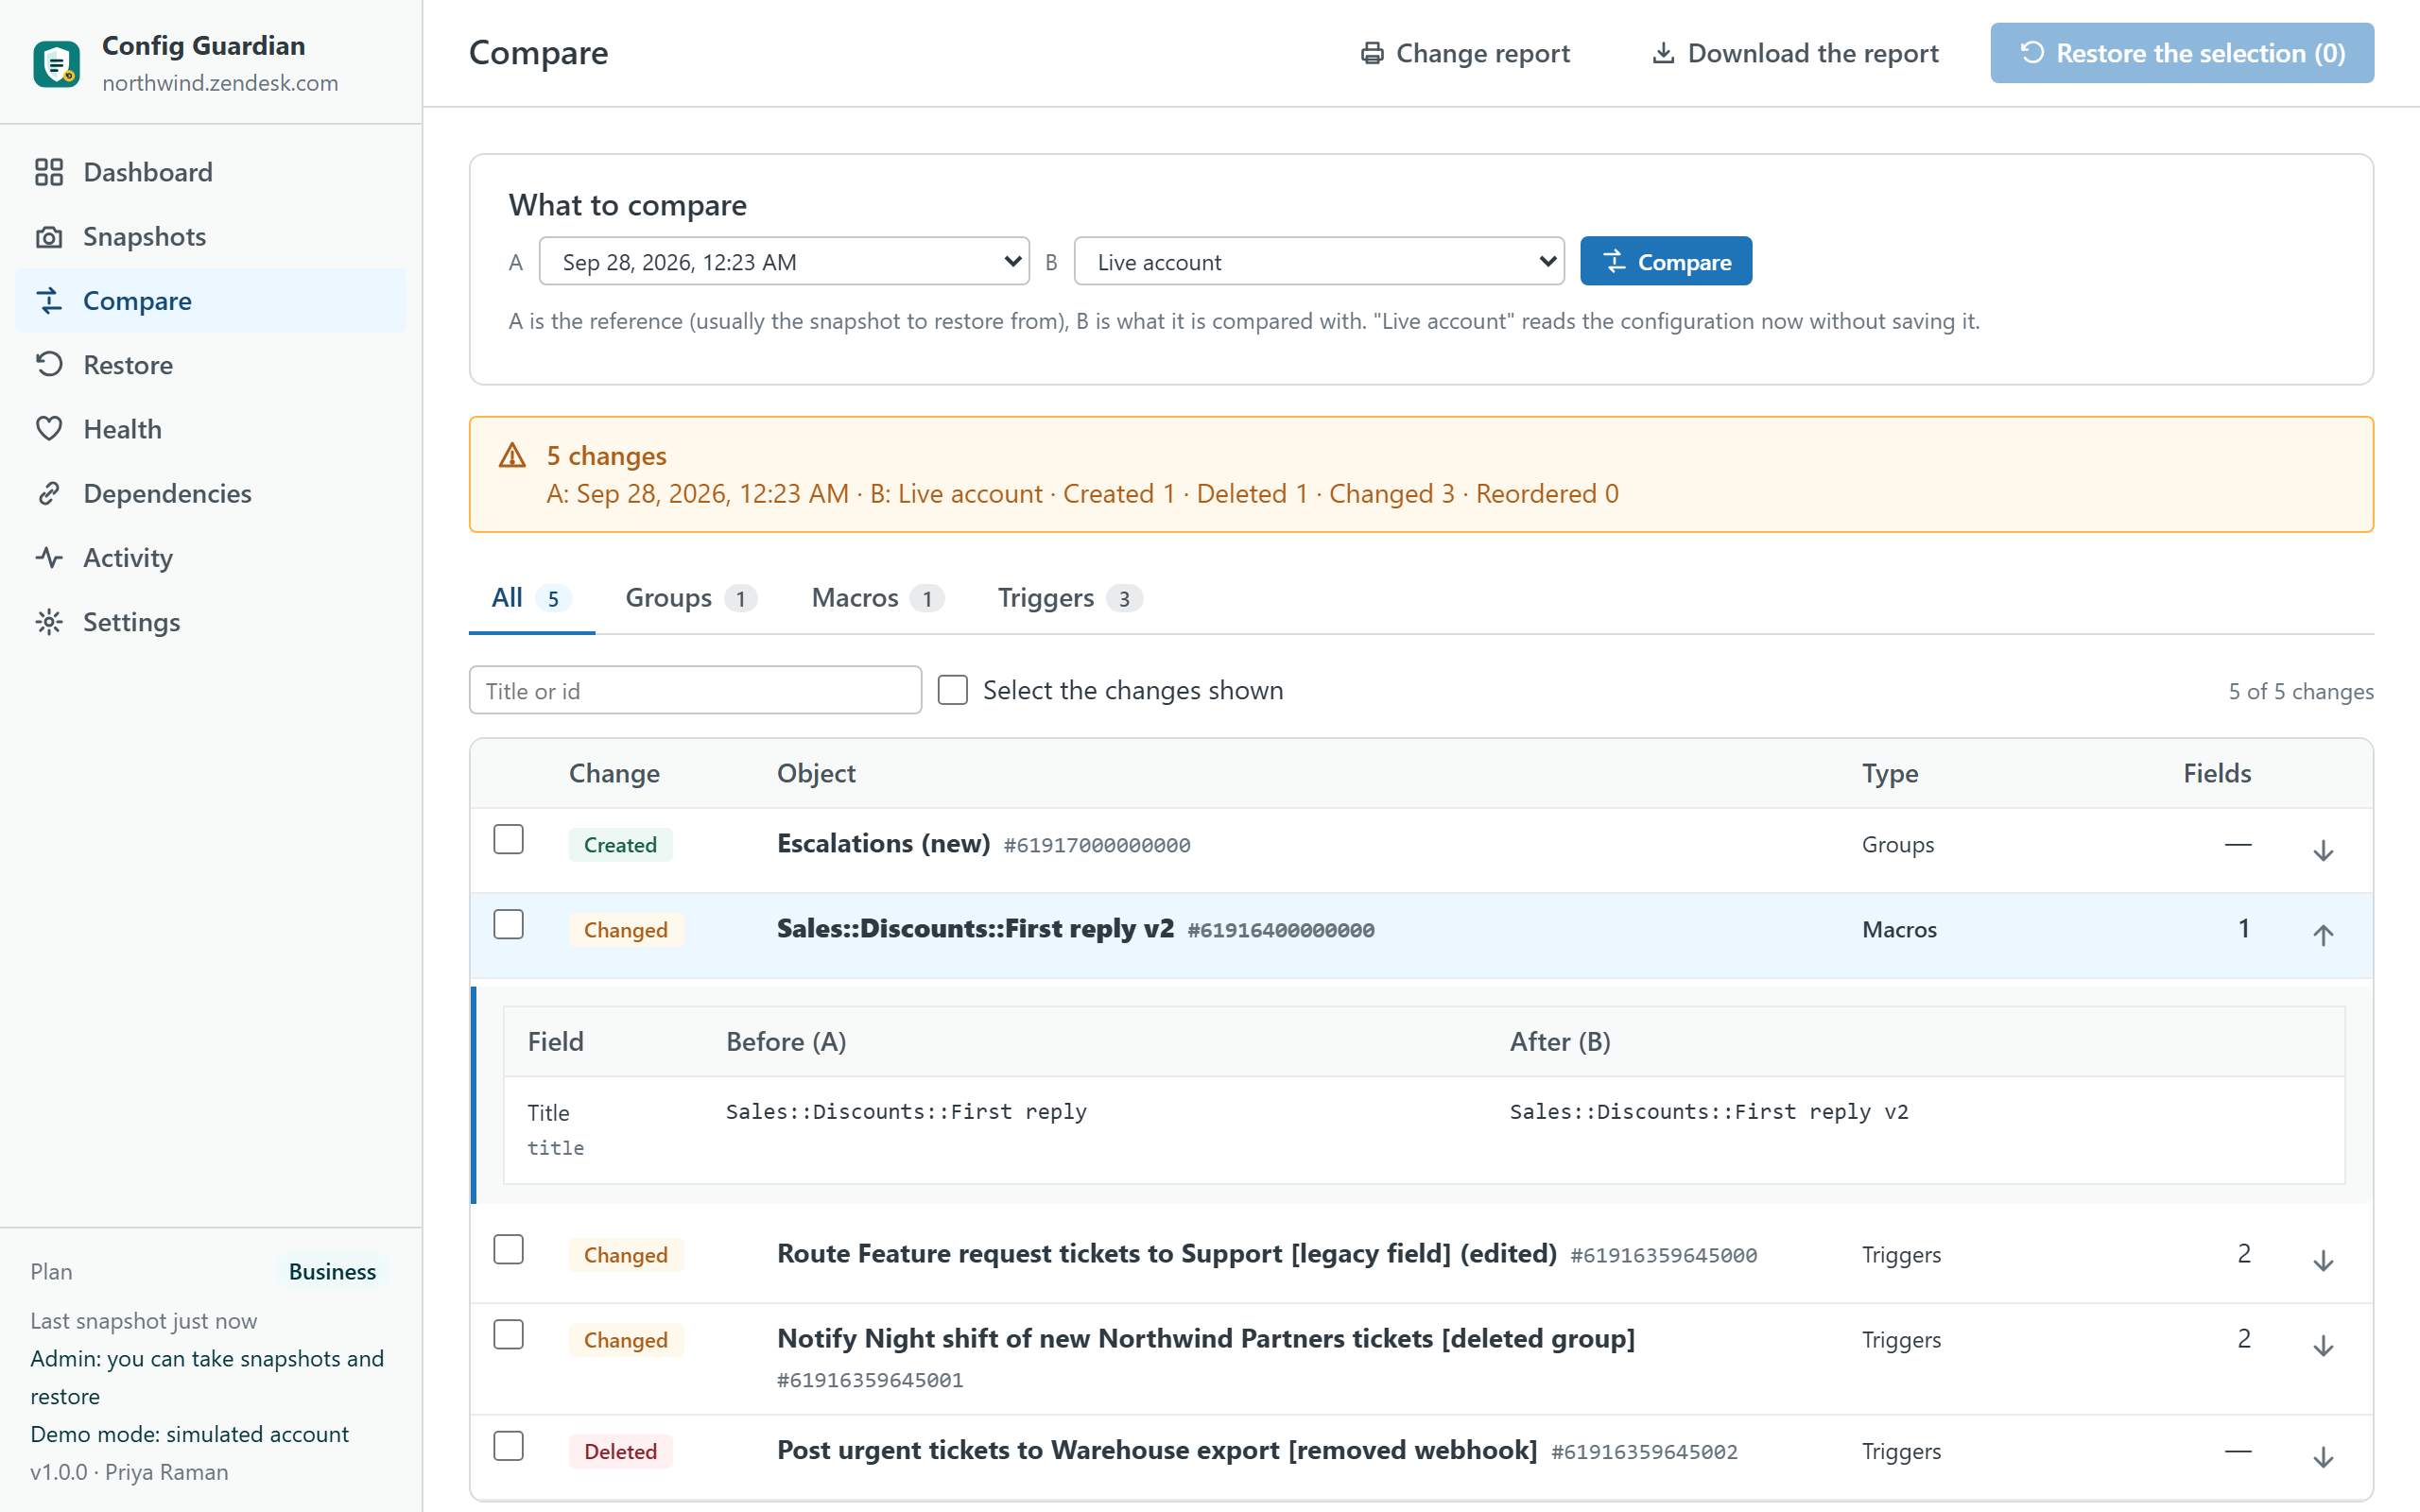Open the Dashboard page

tap(211, 172)
